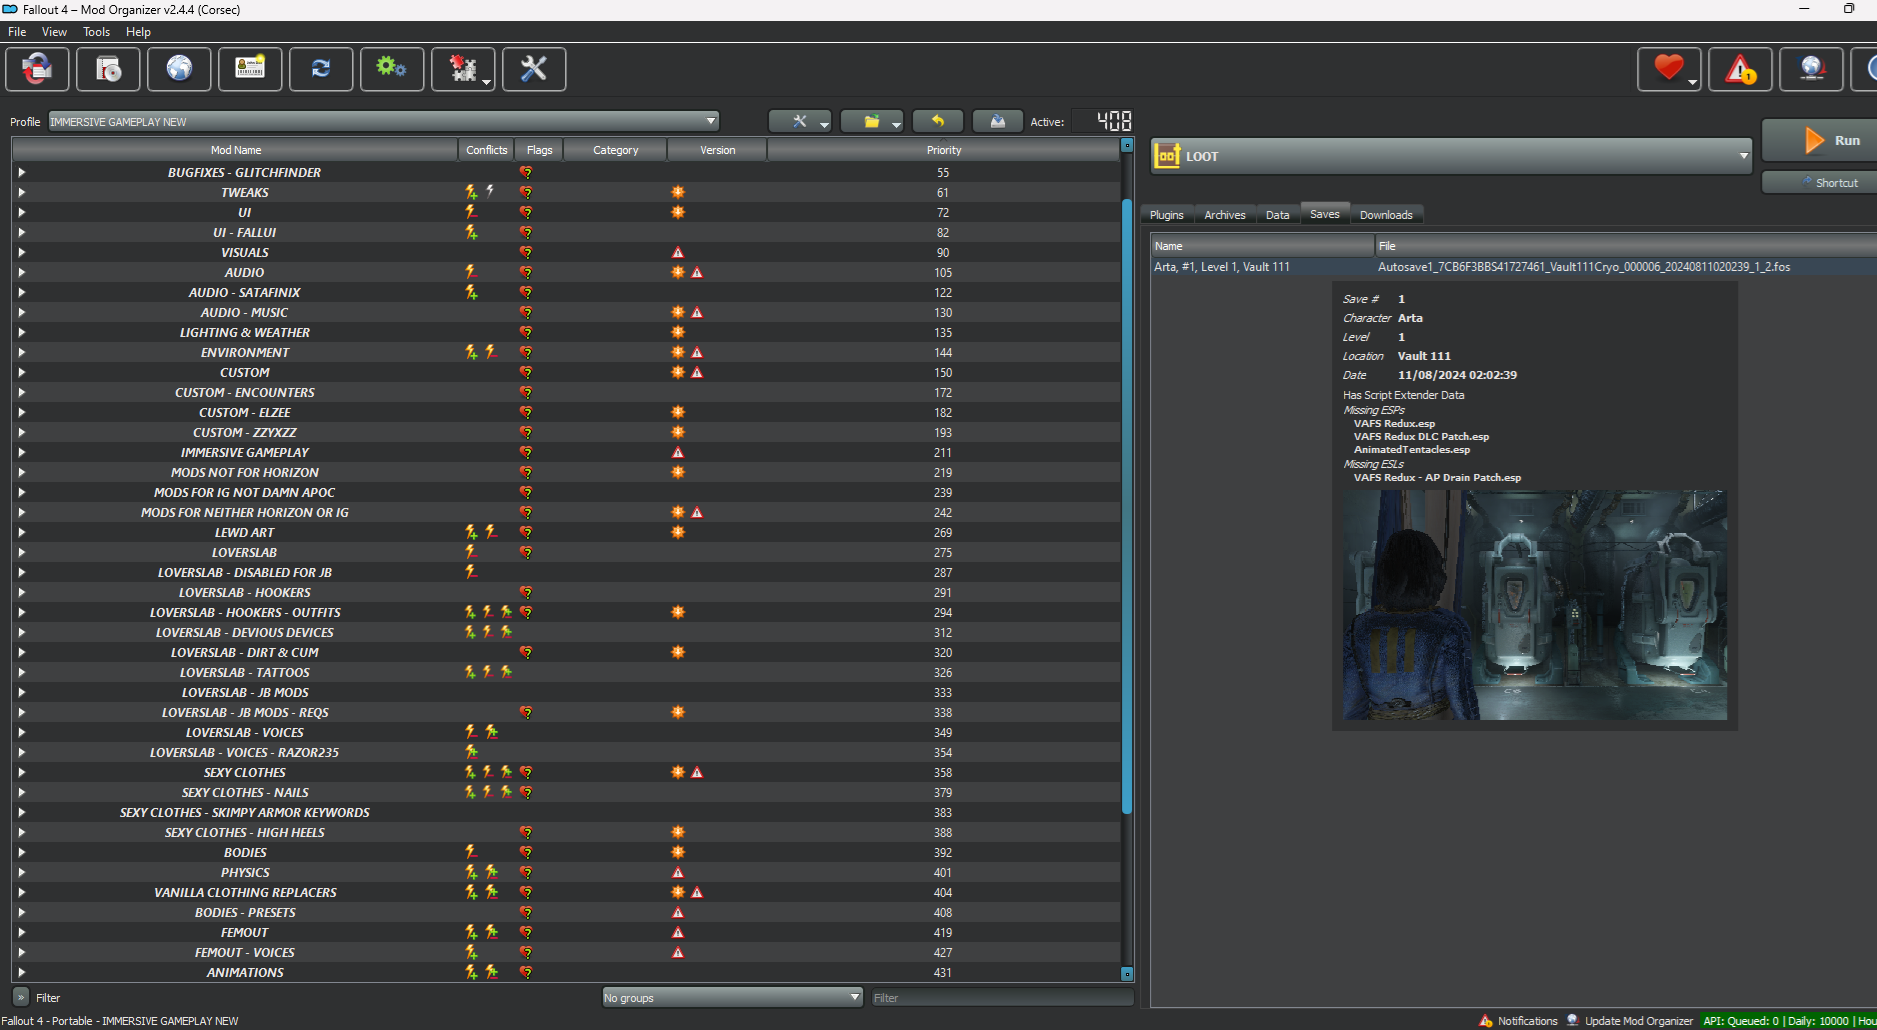Open the Tools menu
1877x1030 pixels.
[96, 32]
